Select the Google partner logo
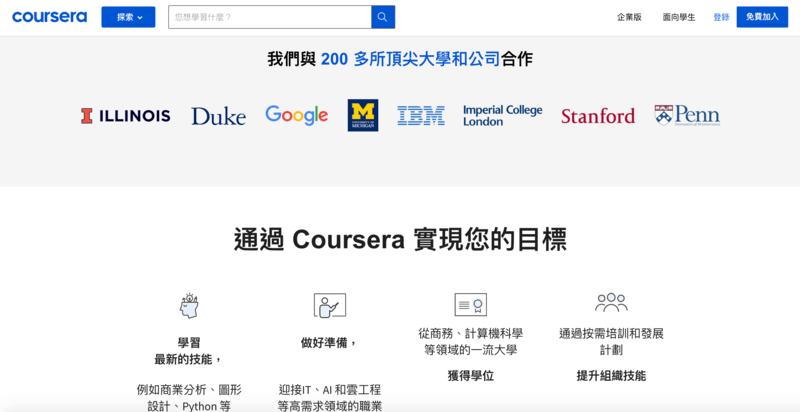This screenshot has width=800, height=412. (x=296, y=115)
